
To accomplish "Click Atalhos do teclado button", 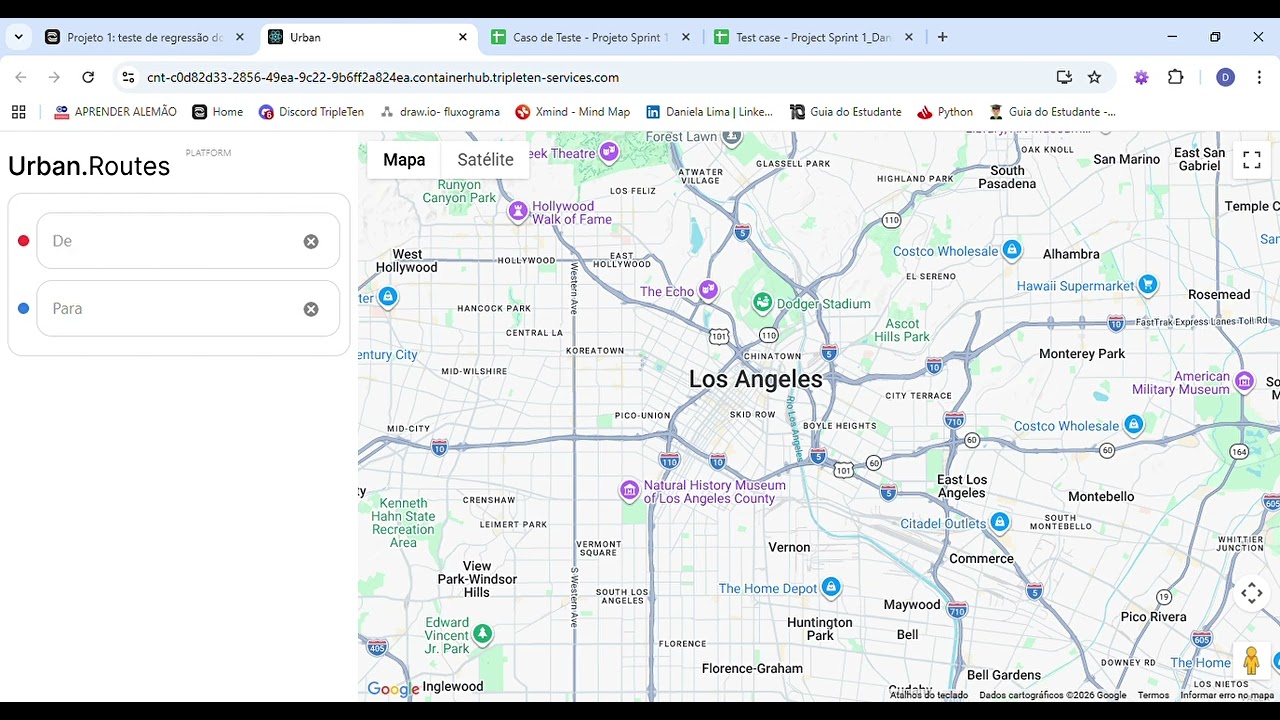I will 929,695.
